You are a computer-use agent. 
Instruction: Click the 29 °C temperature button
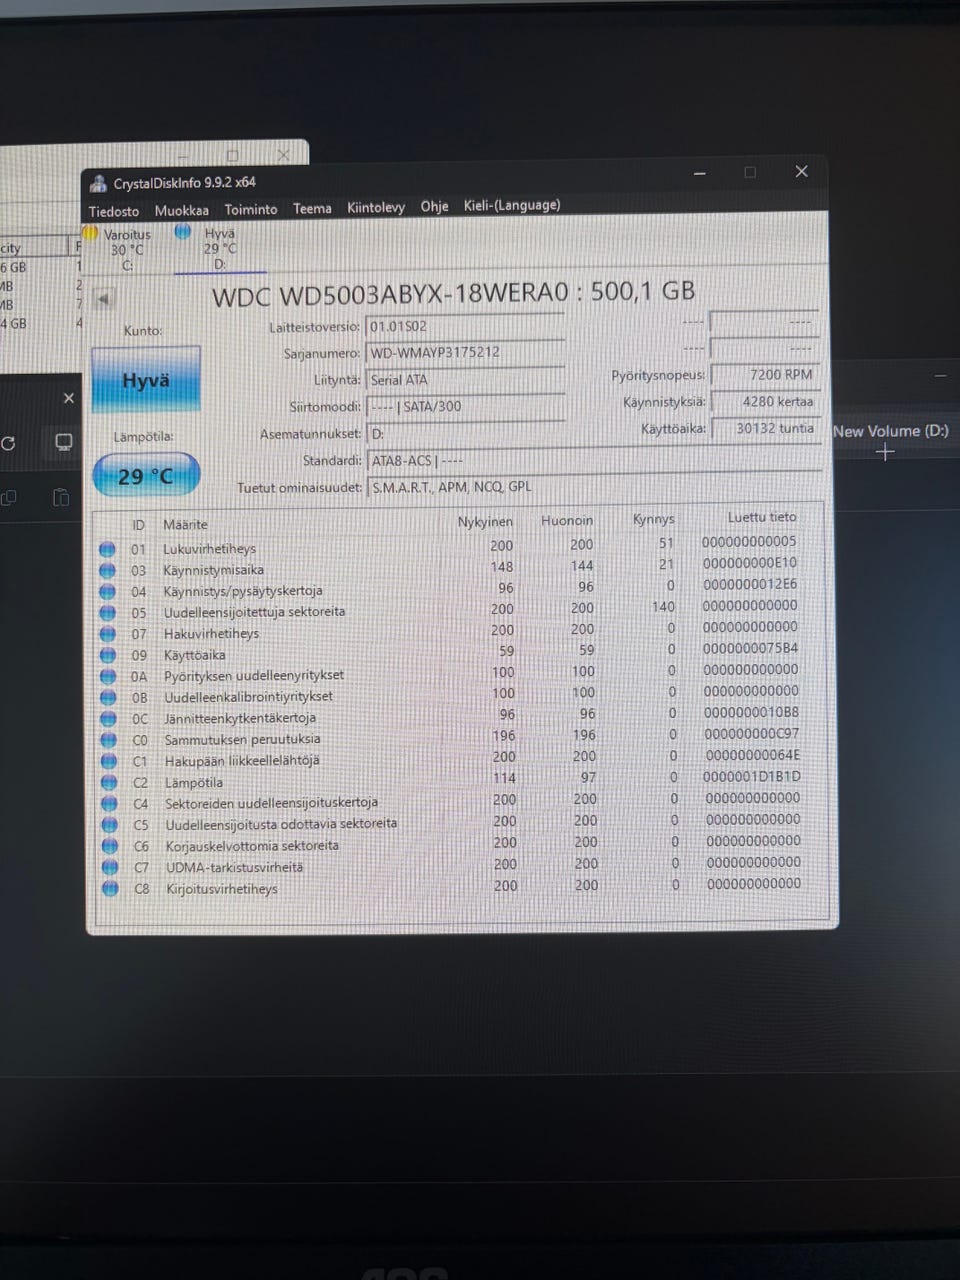146,476
